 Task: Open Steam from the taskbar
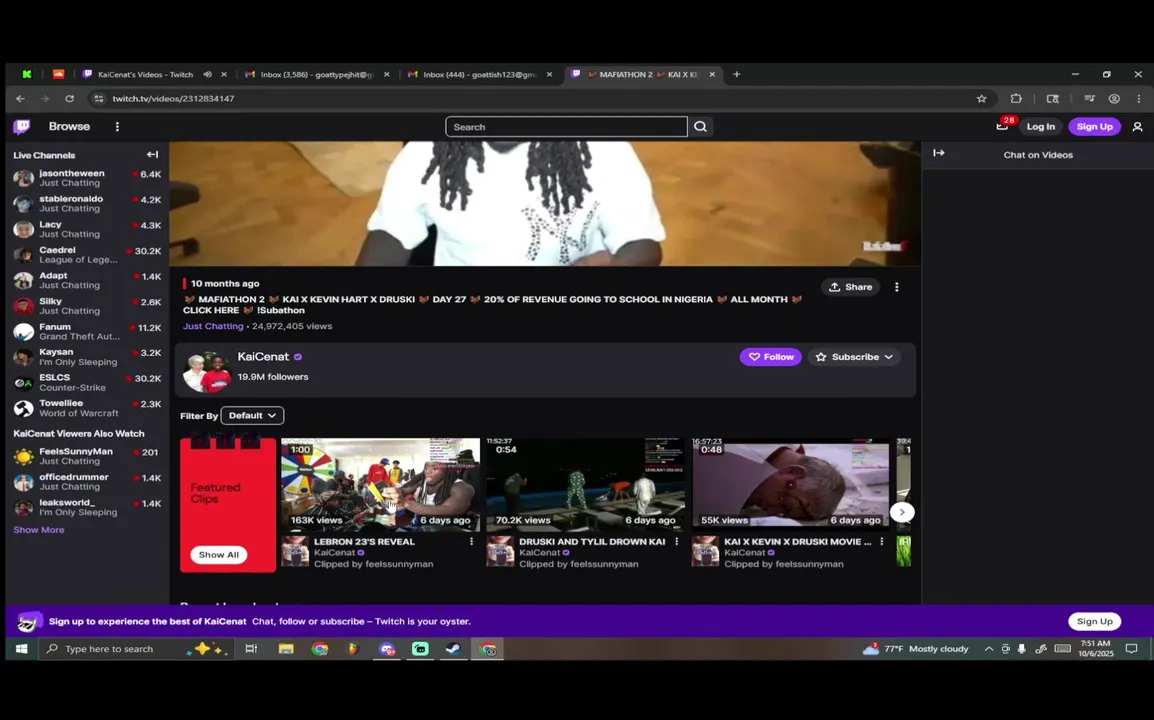(x=453, y=649)
